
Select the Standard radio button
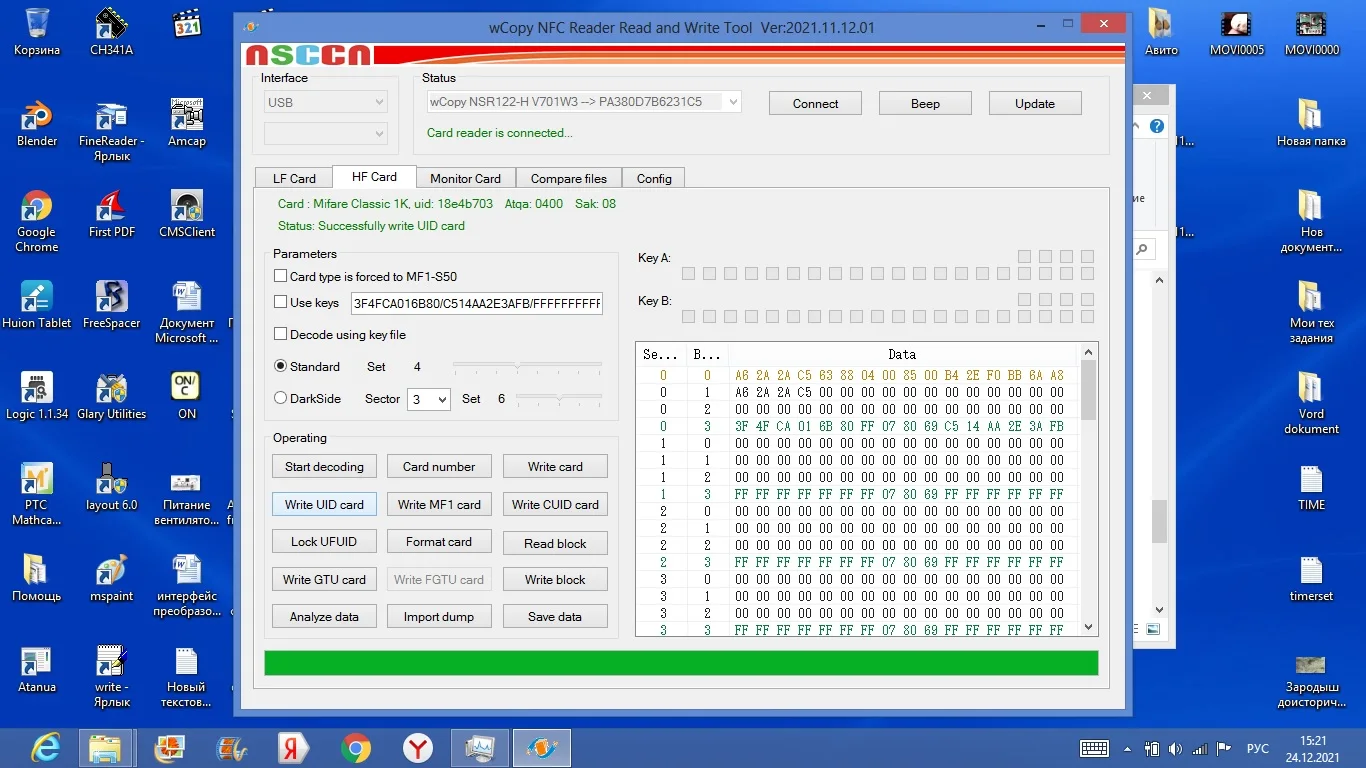pos(281,366)
